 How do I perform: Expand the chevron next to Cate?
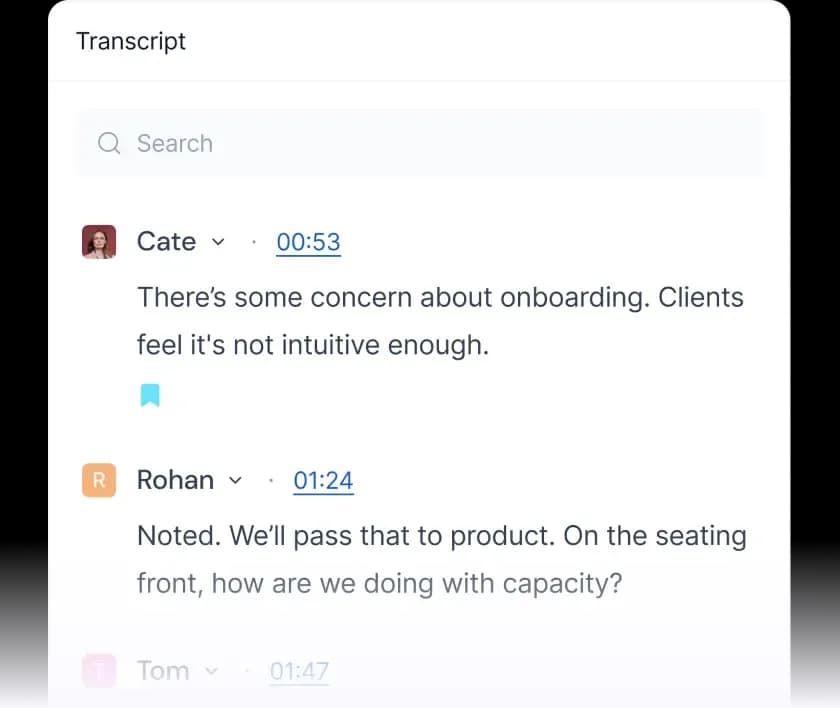pos(219,242)
